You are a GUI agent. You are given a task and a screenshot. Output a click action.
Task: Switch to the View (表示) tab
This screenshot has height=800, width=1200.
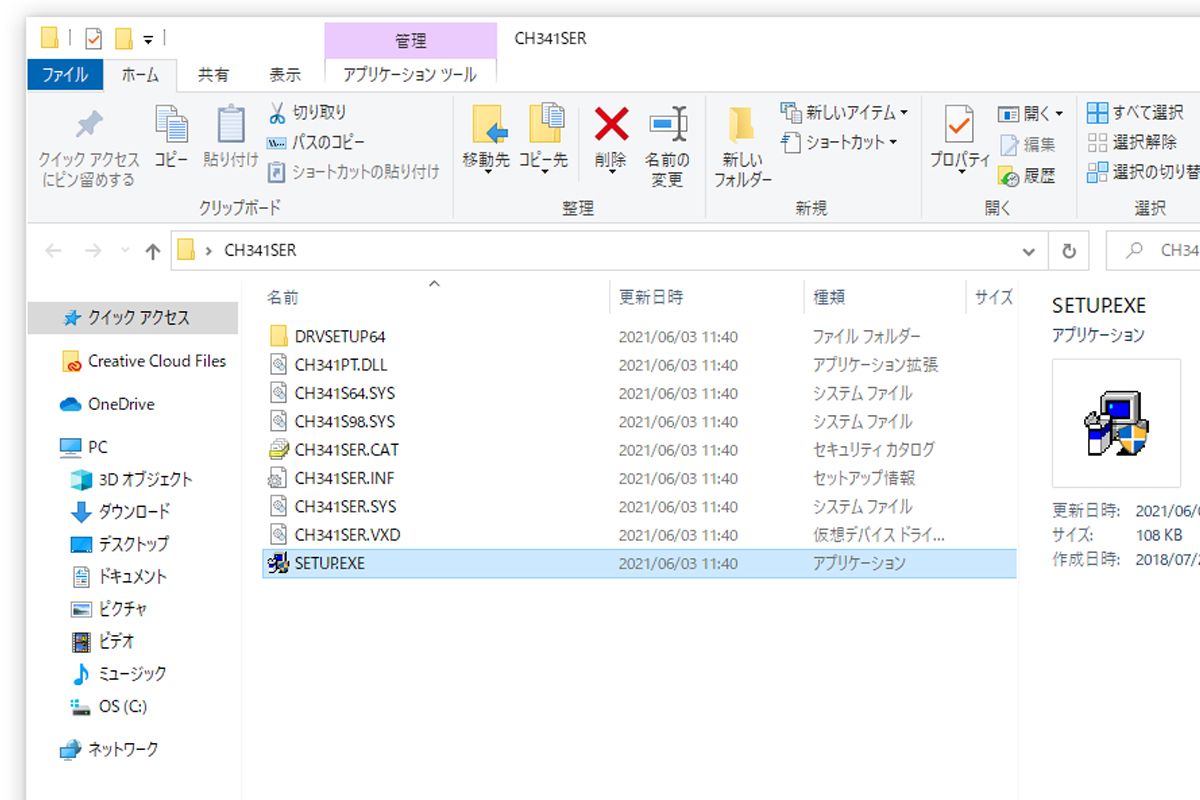coord(285,75)
